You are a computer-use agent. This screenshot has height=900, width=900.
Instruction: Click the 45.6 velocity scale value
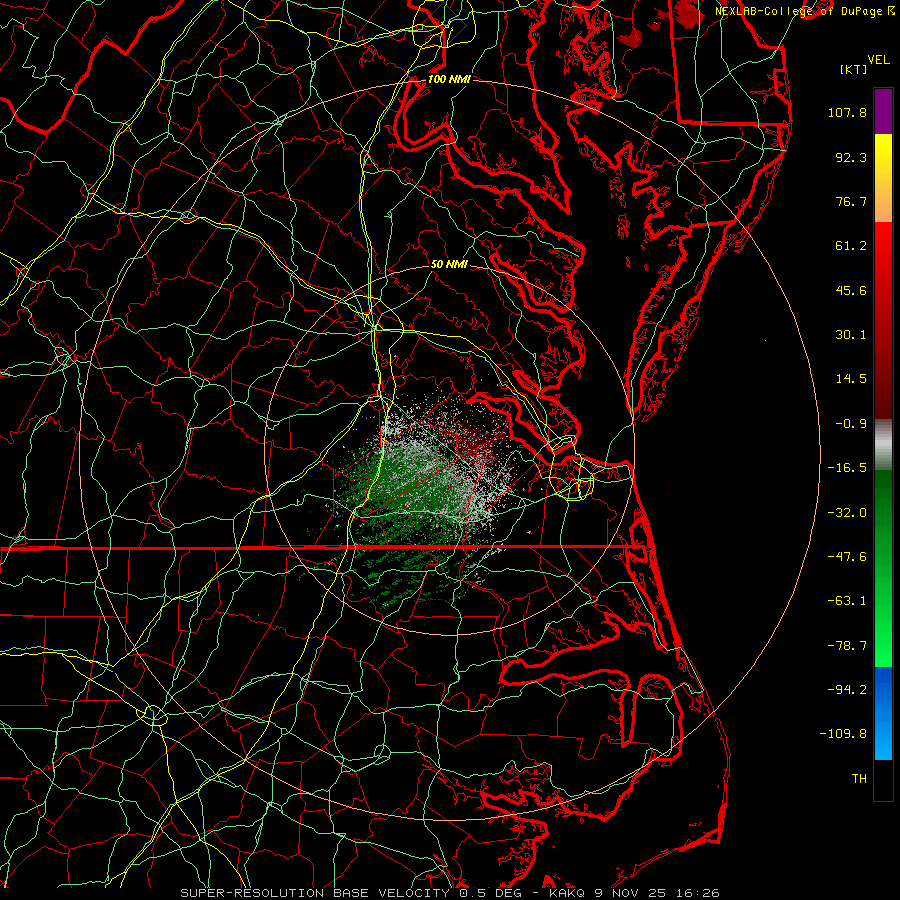(x=851, y=290)
